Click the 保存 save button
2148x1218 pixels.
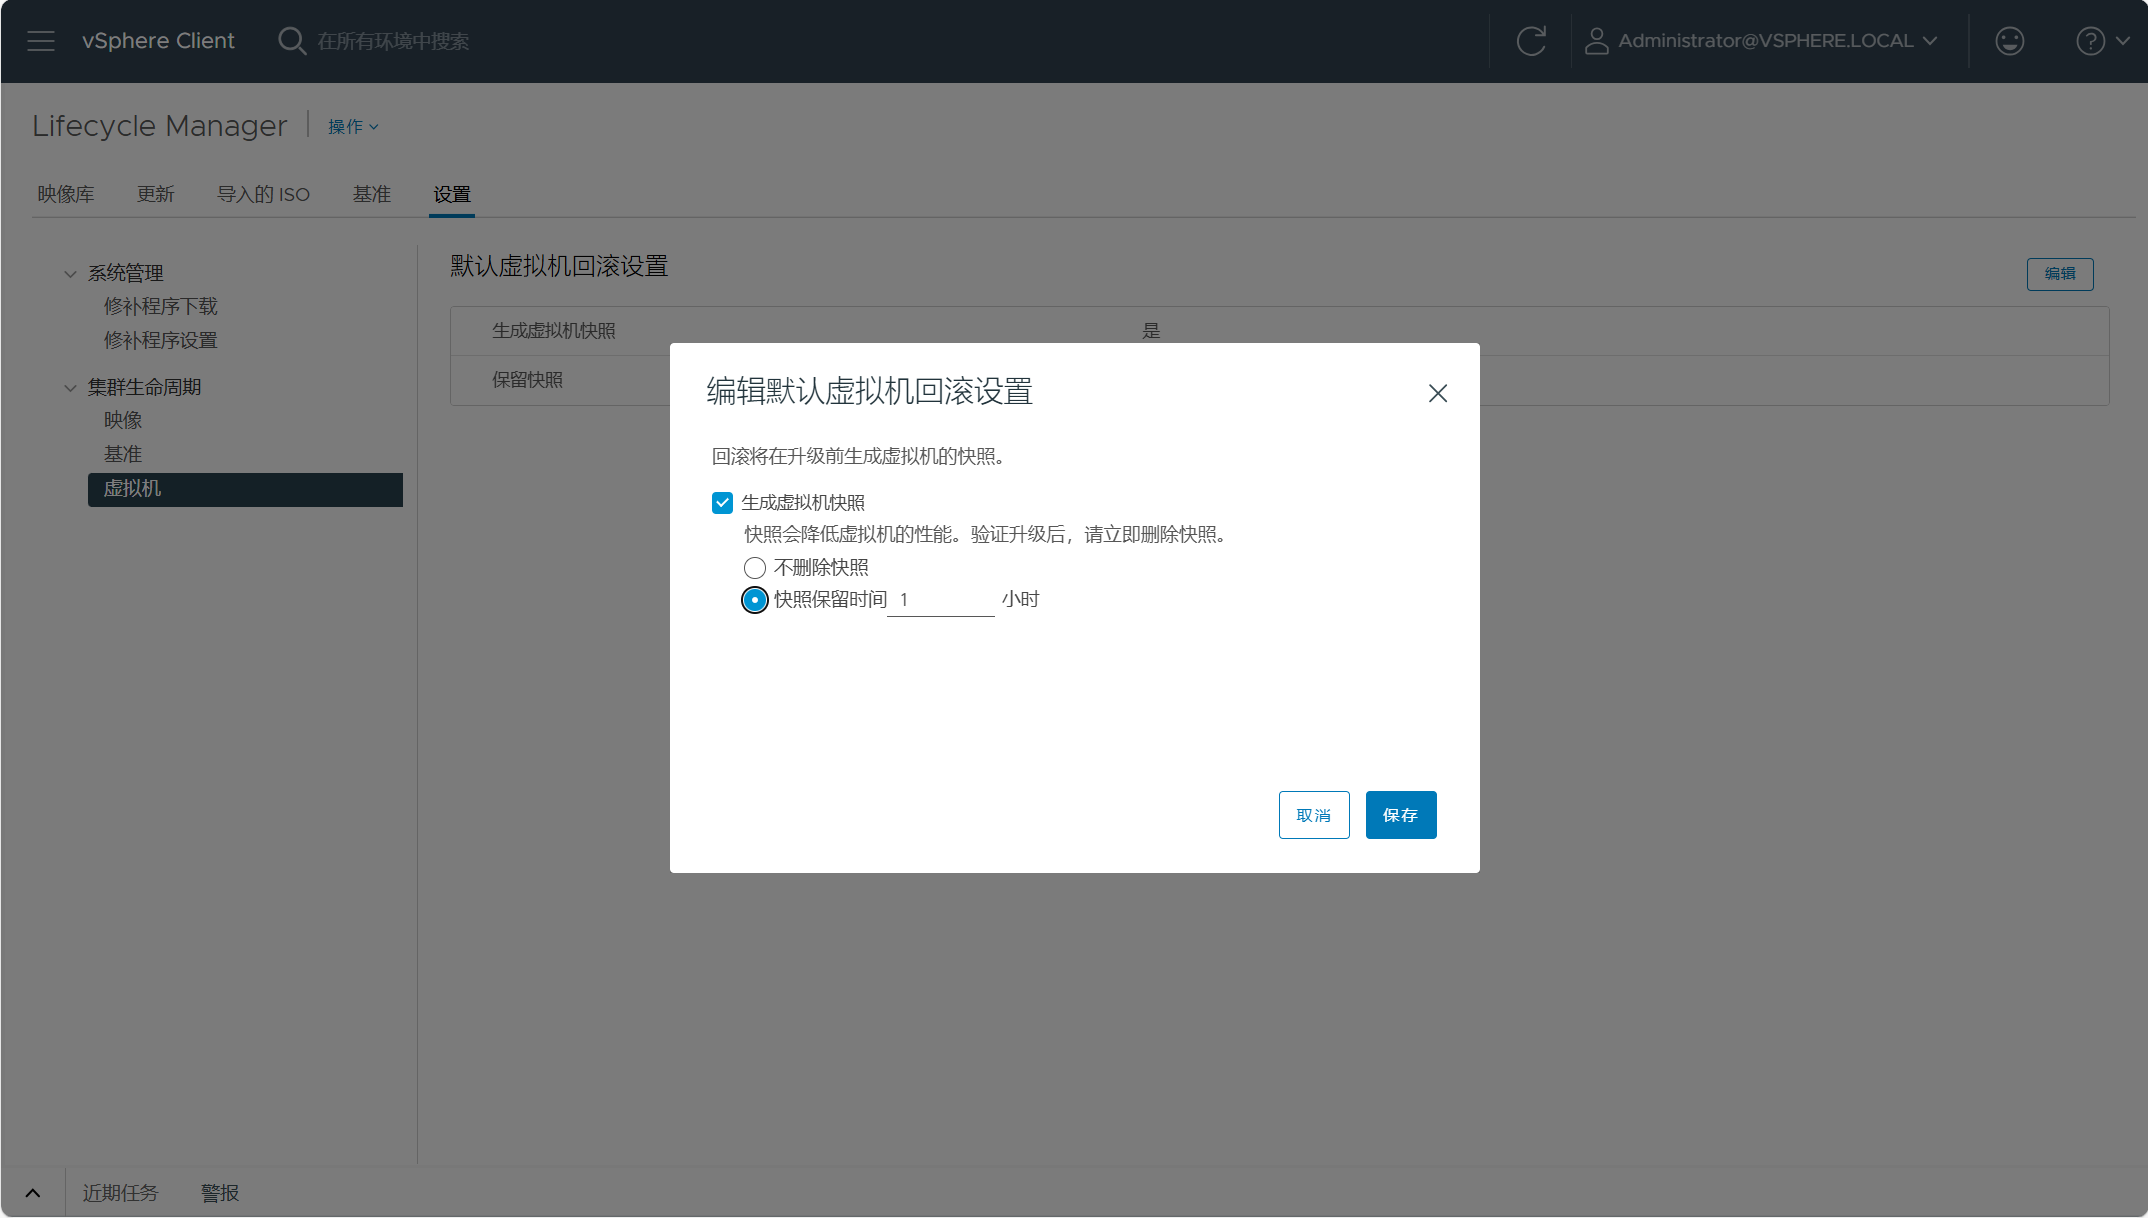1400,815
